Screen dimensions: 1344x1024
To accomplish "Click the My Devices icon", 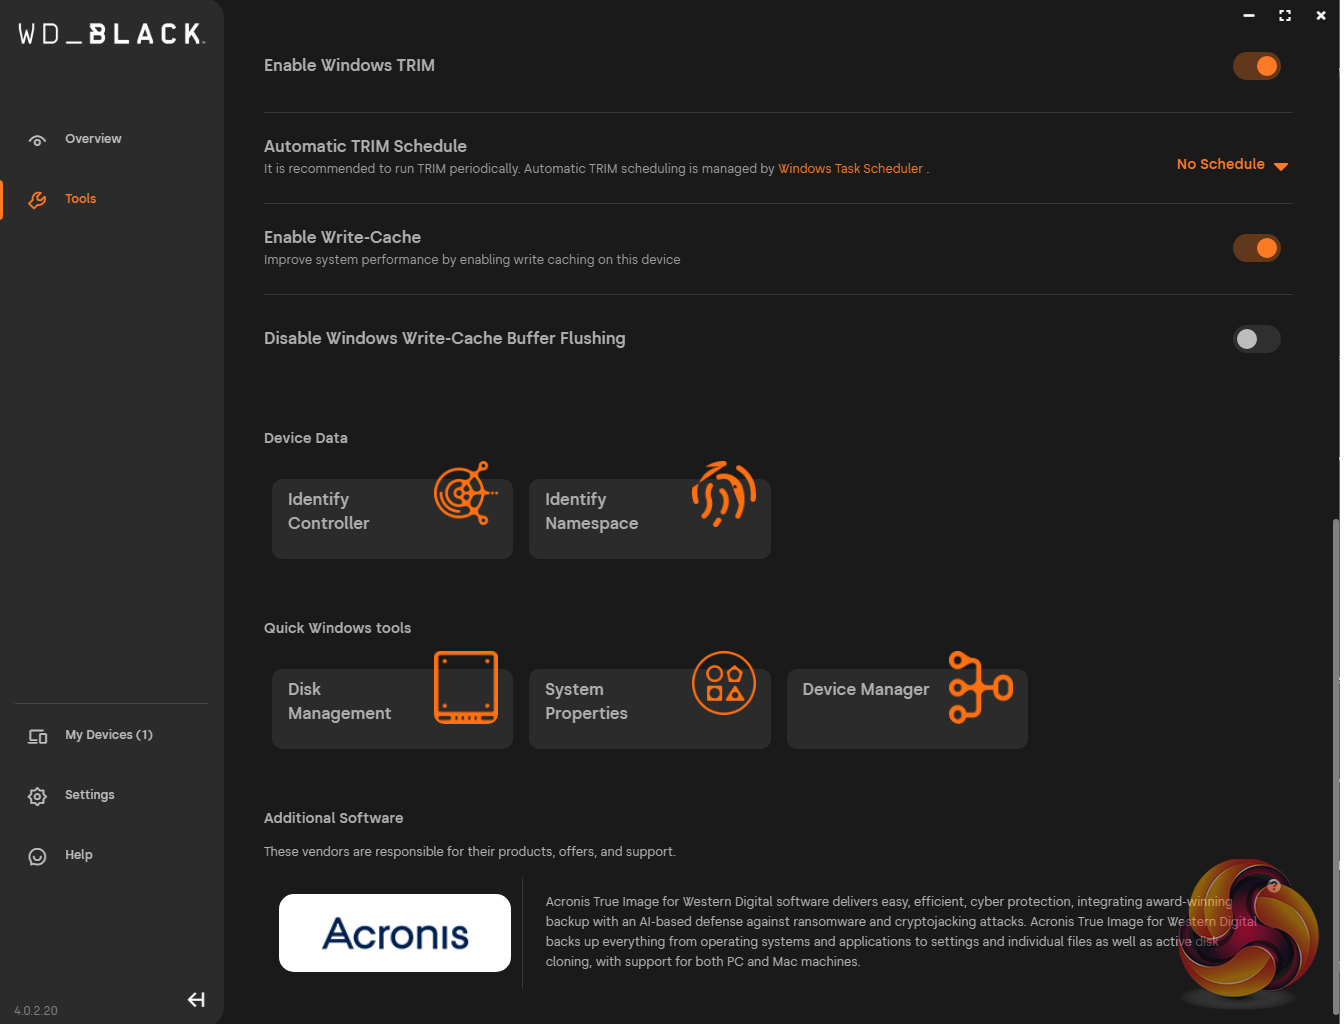I will point(38,737).
